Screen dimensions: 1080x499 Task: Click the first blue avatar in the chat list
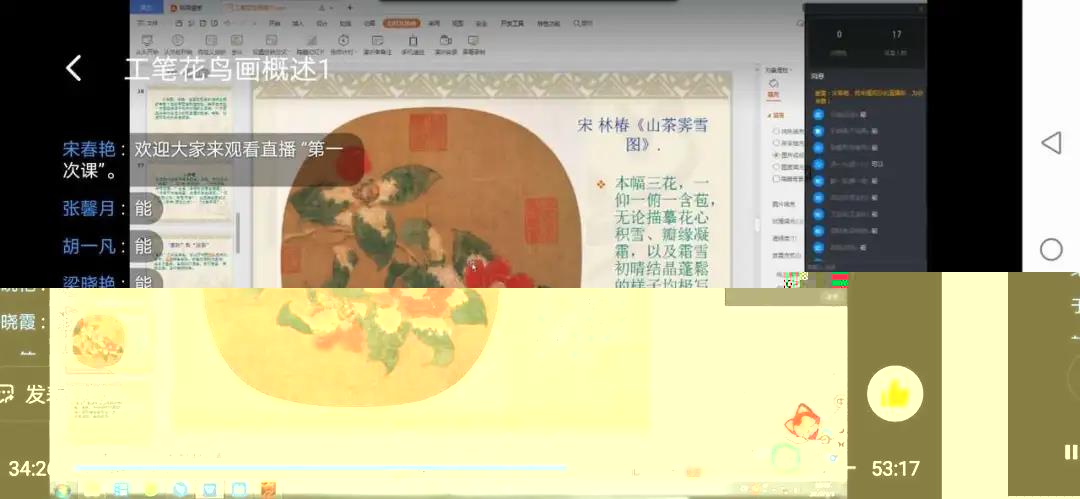pyautogui.click(x=818, y=114)
